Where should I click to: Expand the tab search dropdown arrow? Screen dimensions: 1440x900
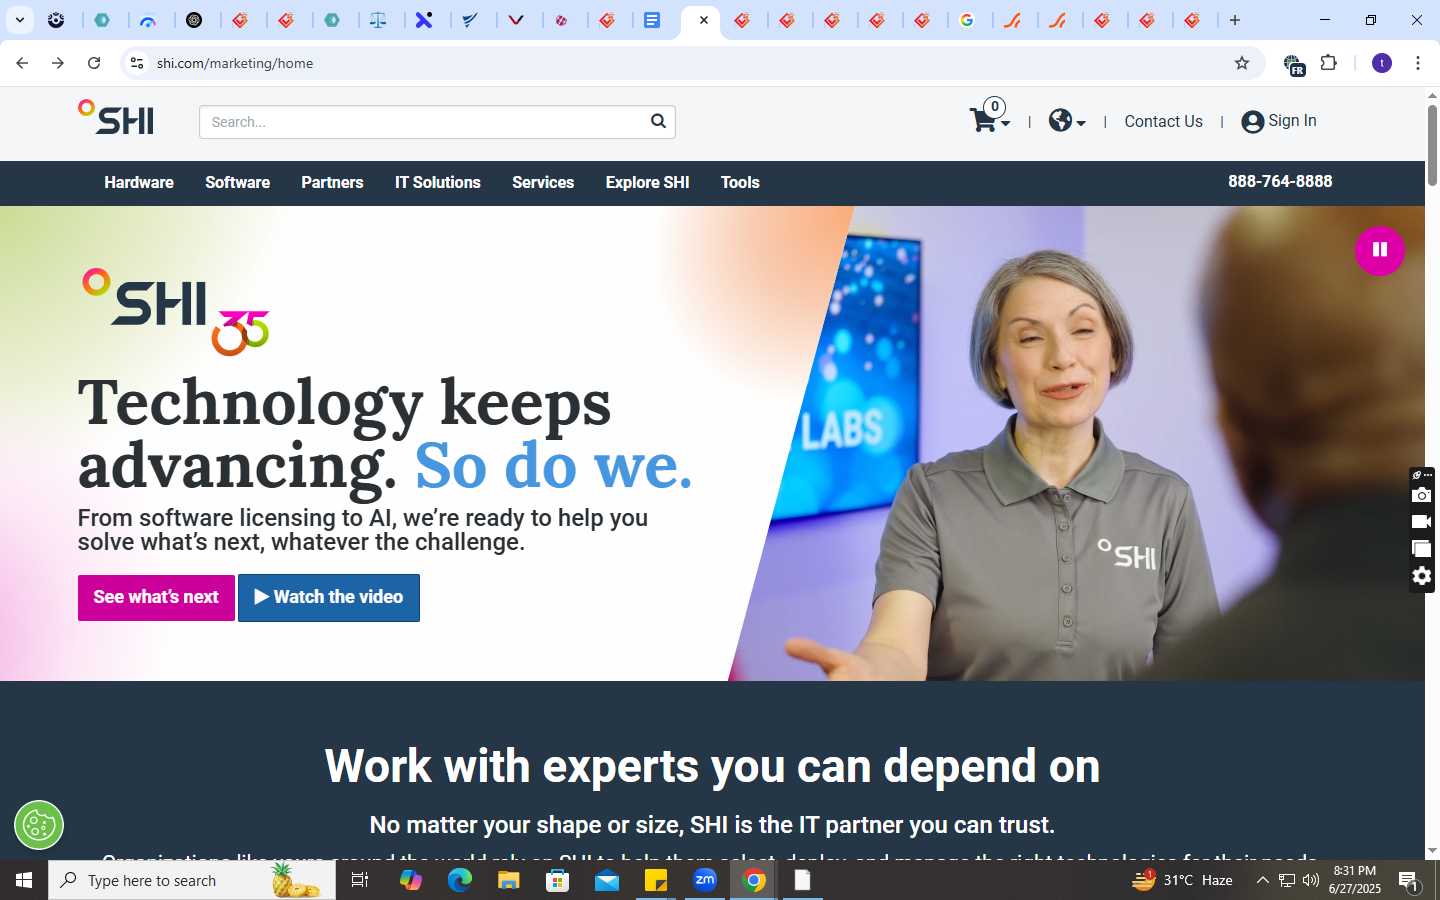pyautogui.click(x=19, y=20)
